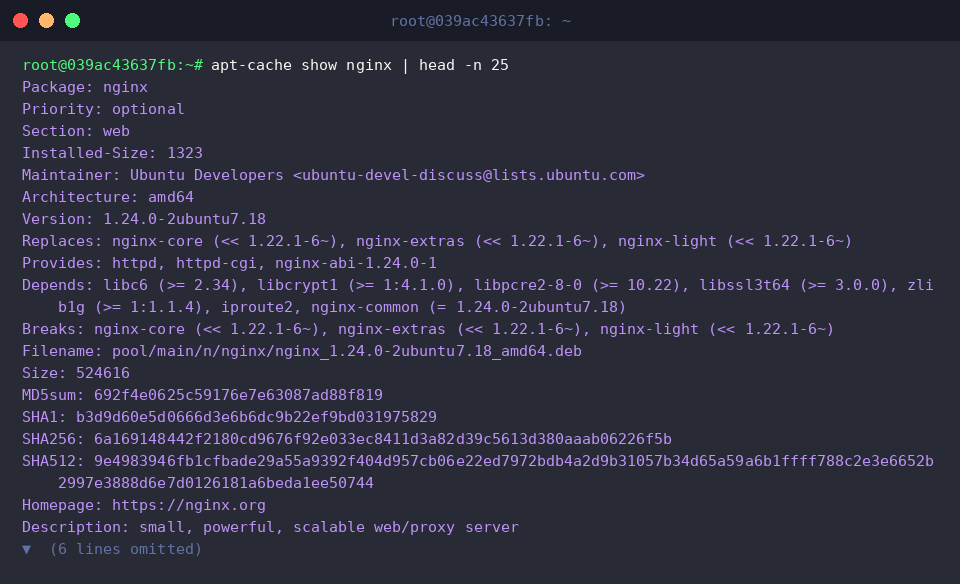Click the red close window button
This screenshot has height=584, width=960.
(x=20, y=21)
